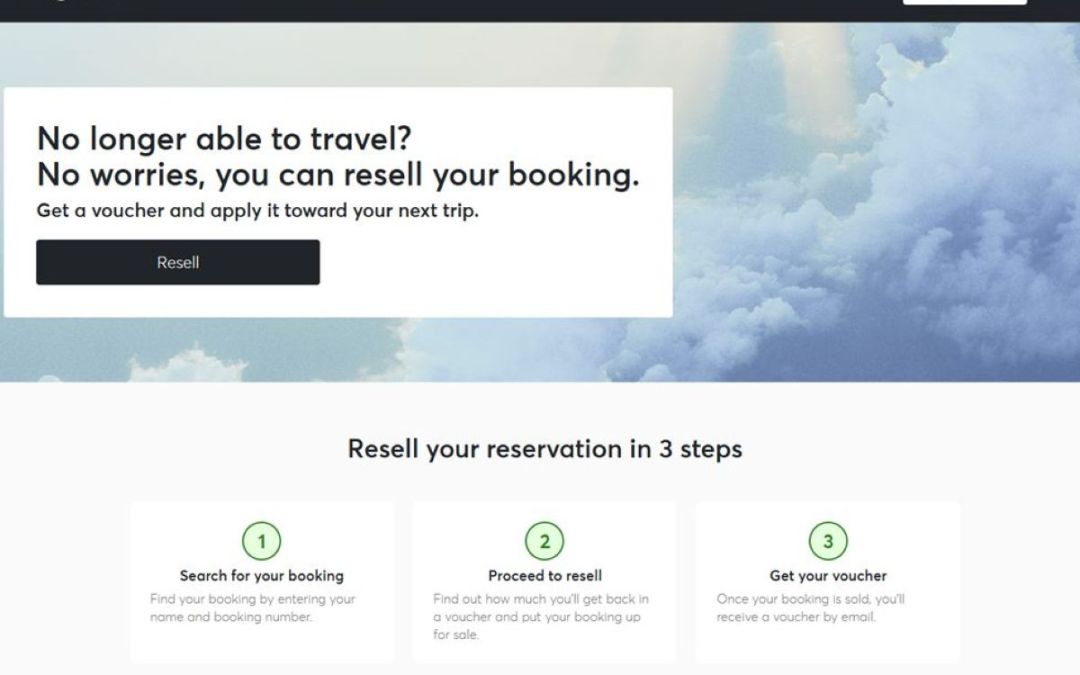1080x675 pixels.
Task: Click the black Resell button
Action: [177, 262]
